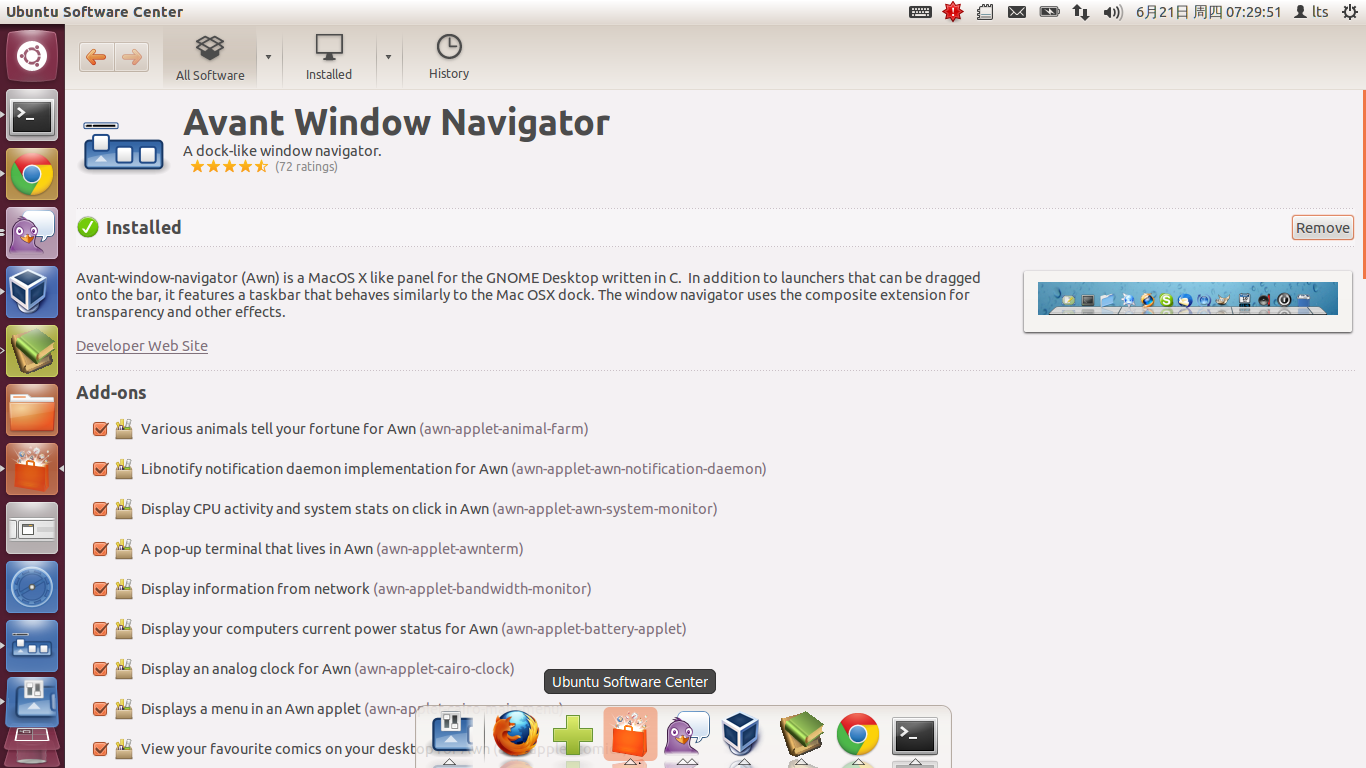Click Ubuntu Software Center in Unity launcher
1366x768 pixels.
(32, 470)
